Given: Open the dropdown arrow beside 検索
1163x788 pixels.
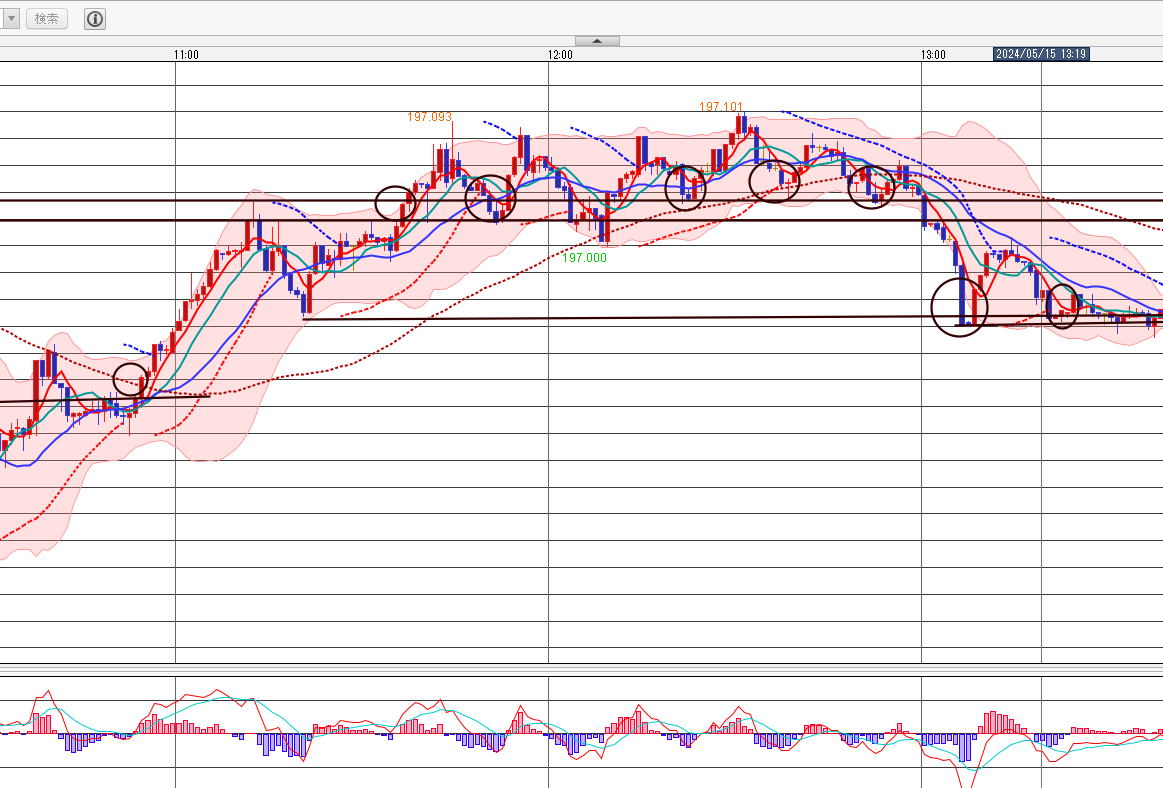Looking at the screenshot, I should (10, 19).
